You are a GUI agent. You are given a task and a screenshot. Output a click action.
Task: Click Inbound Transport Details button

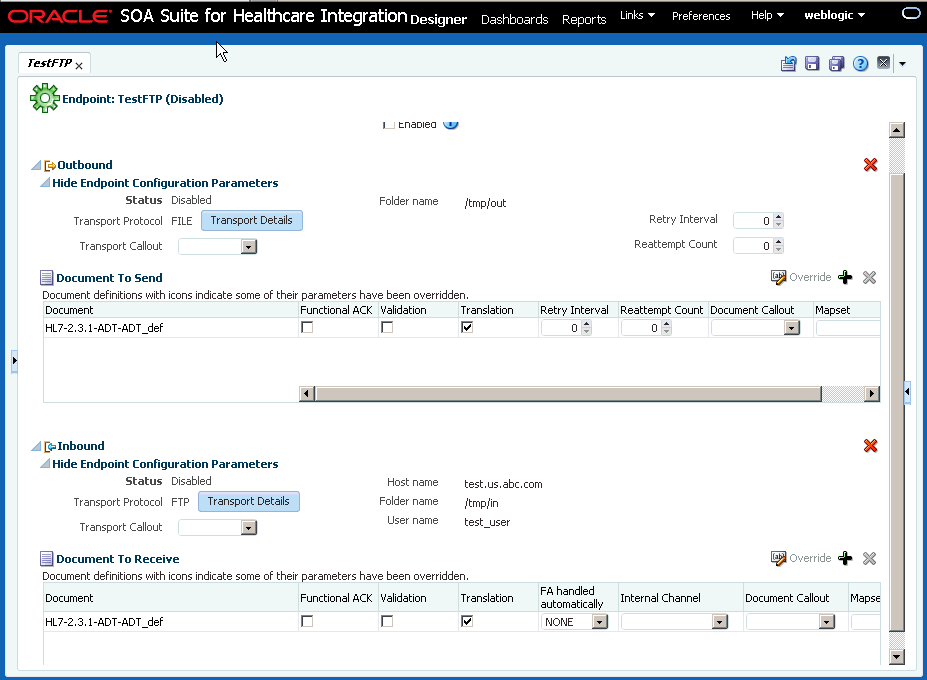click(x=249, y=501)
